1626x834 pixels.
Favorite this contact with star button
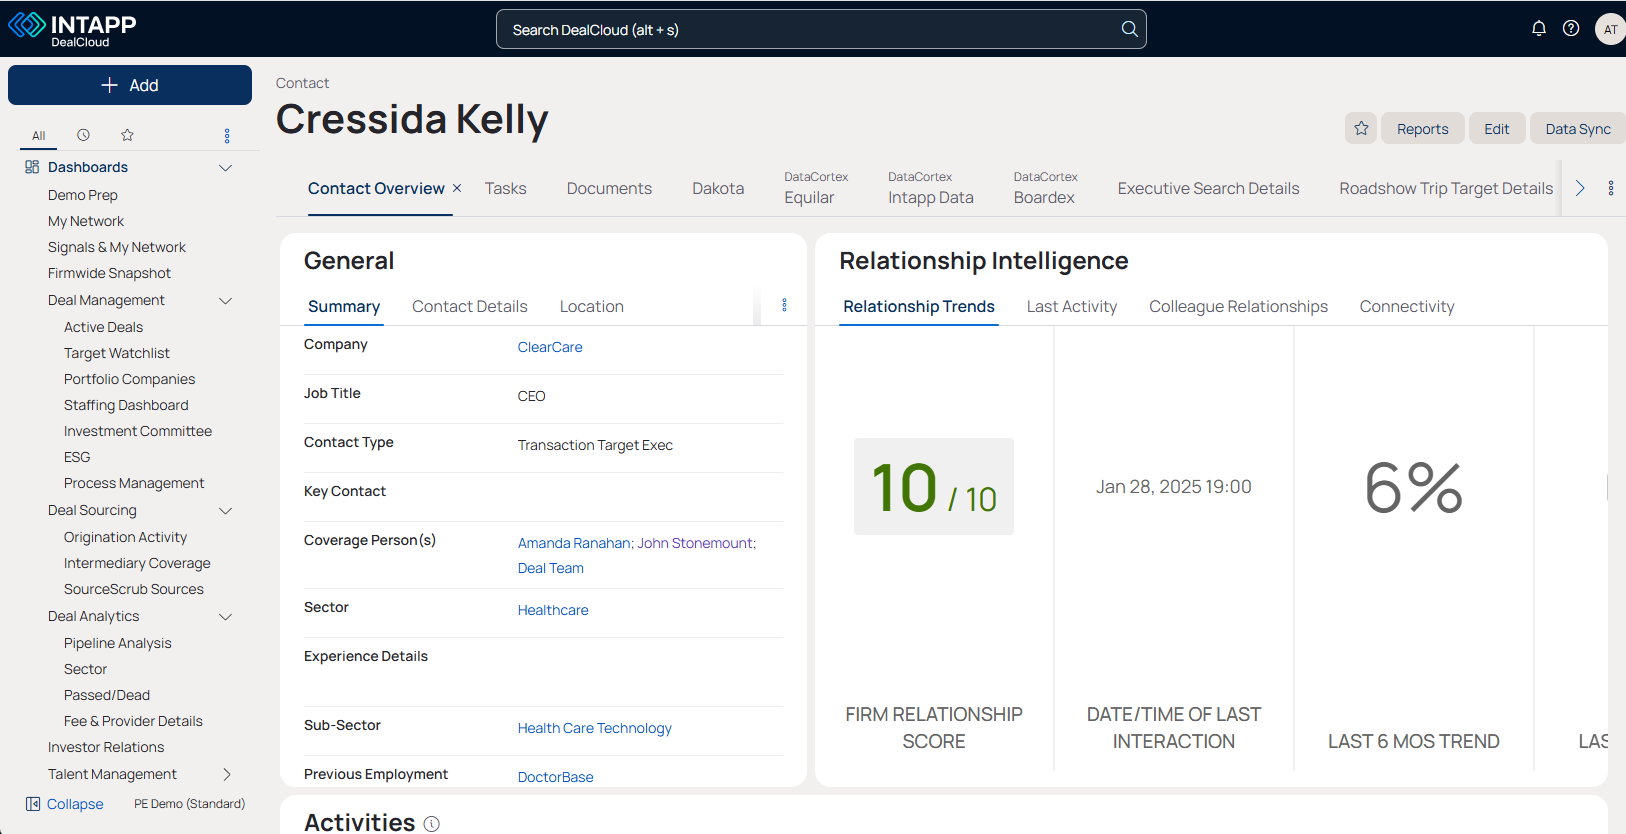click(x=1361, y=128)
